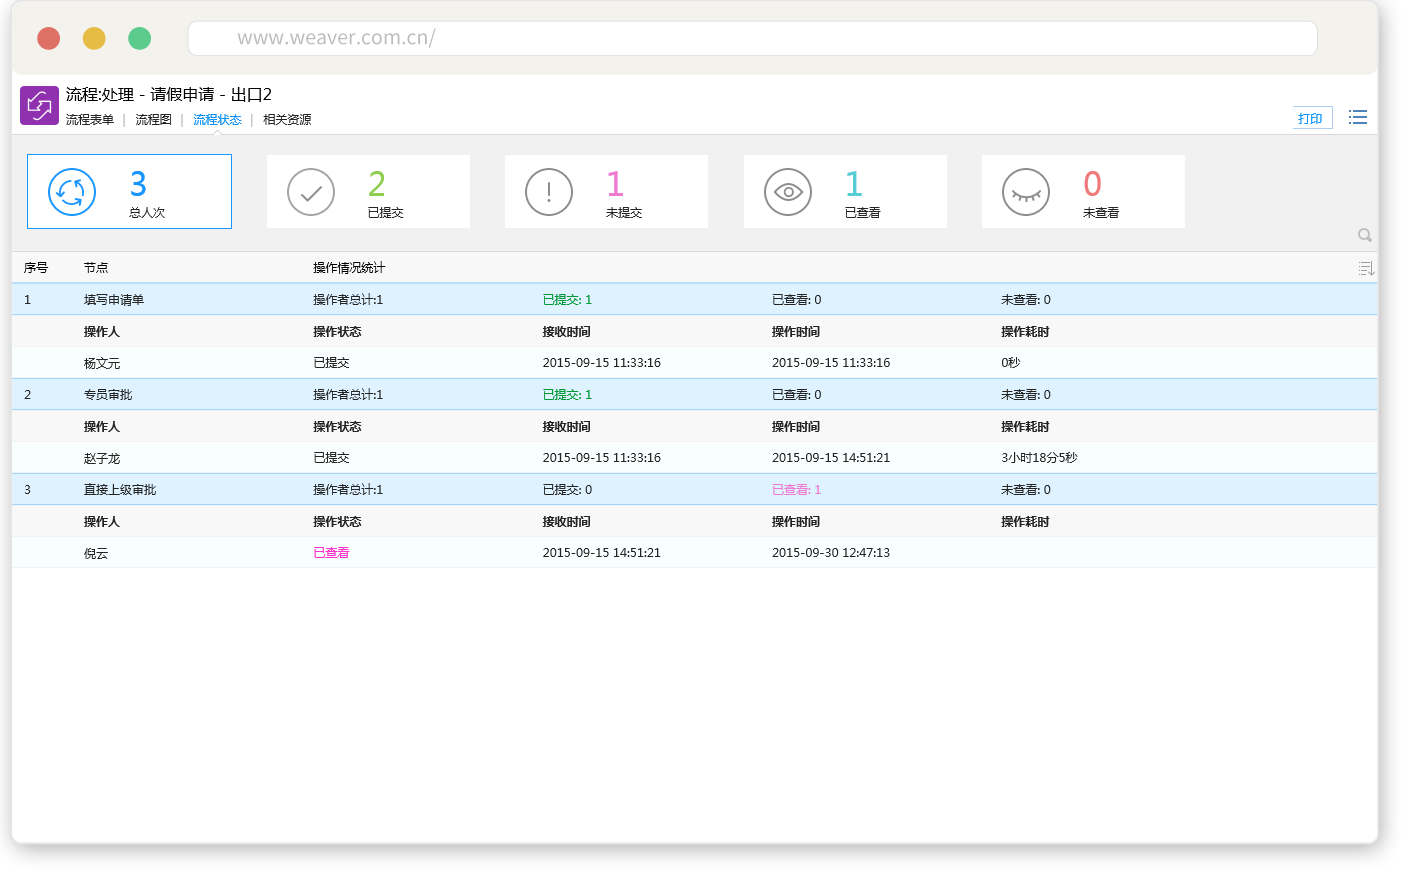Click the viewed open-eye icon
The width and height of the screenshot is (1425, 875).
(x=788, y=192)
